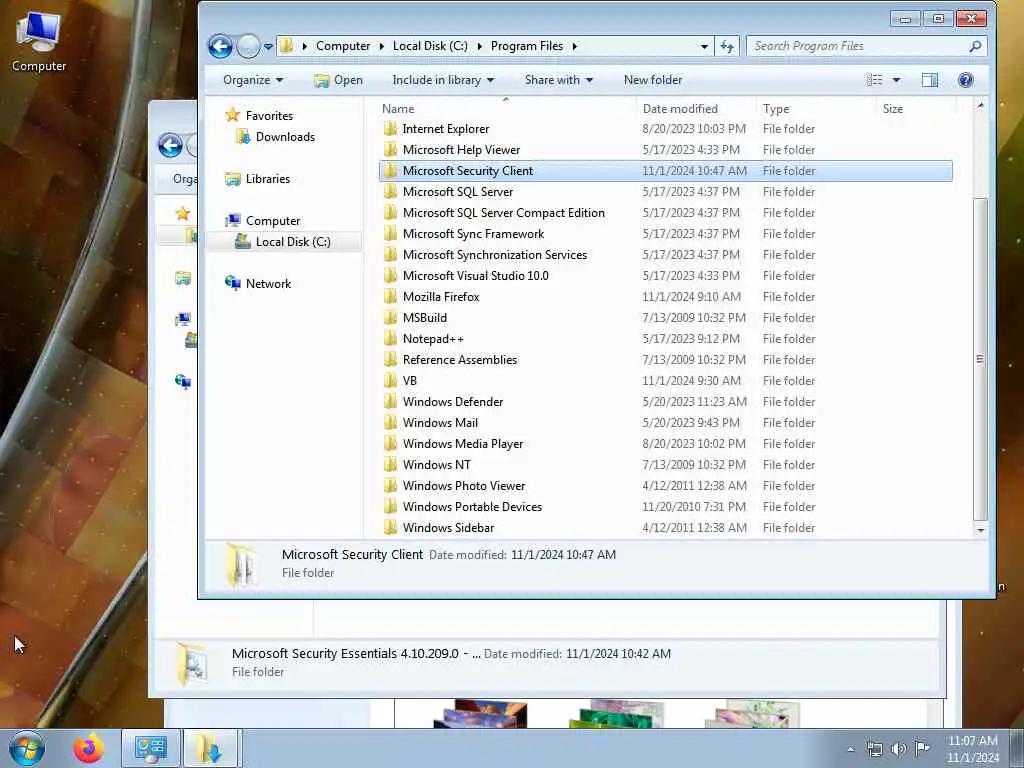1024x768 pixels.
Task: Select the Microsoft SQL Server folder icon
Action: click(391, 191)
